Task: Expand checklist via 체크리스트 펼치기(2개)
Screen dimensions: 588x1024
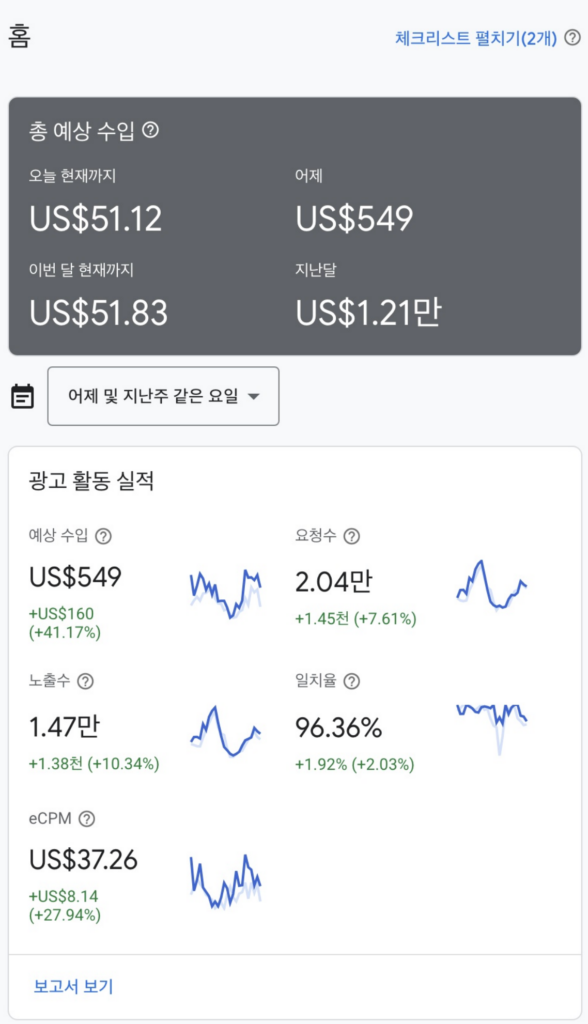Action: point(476,38)
